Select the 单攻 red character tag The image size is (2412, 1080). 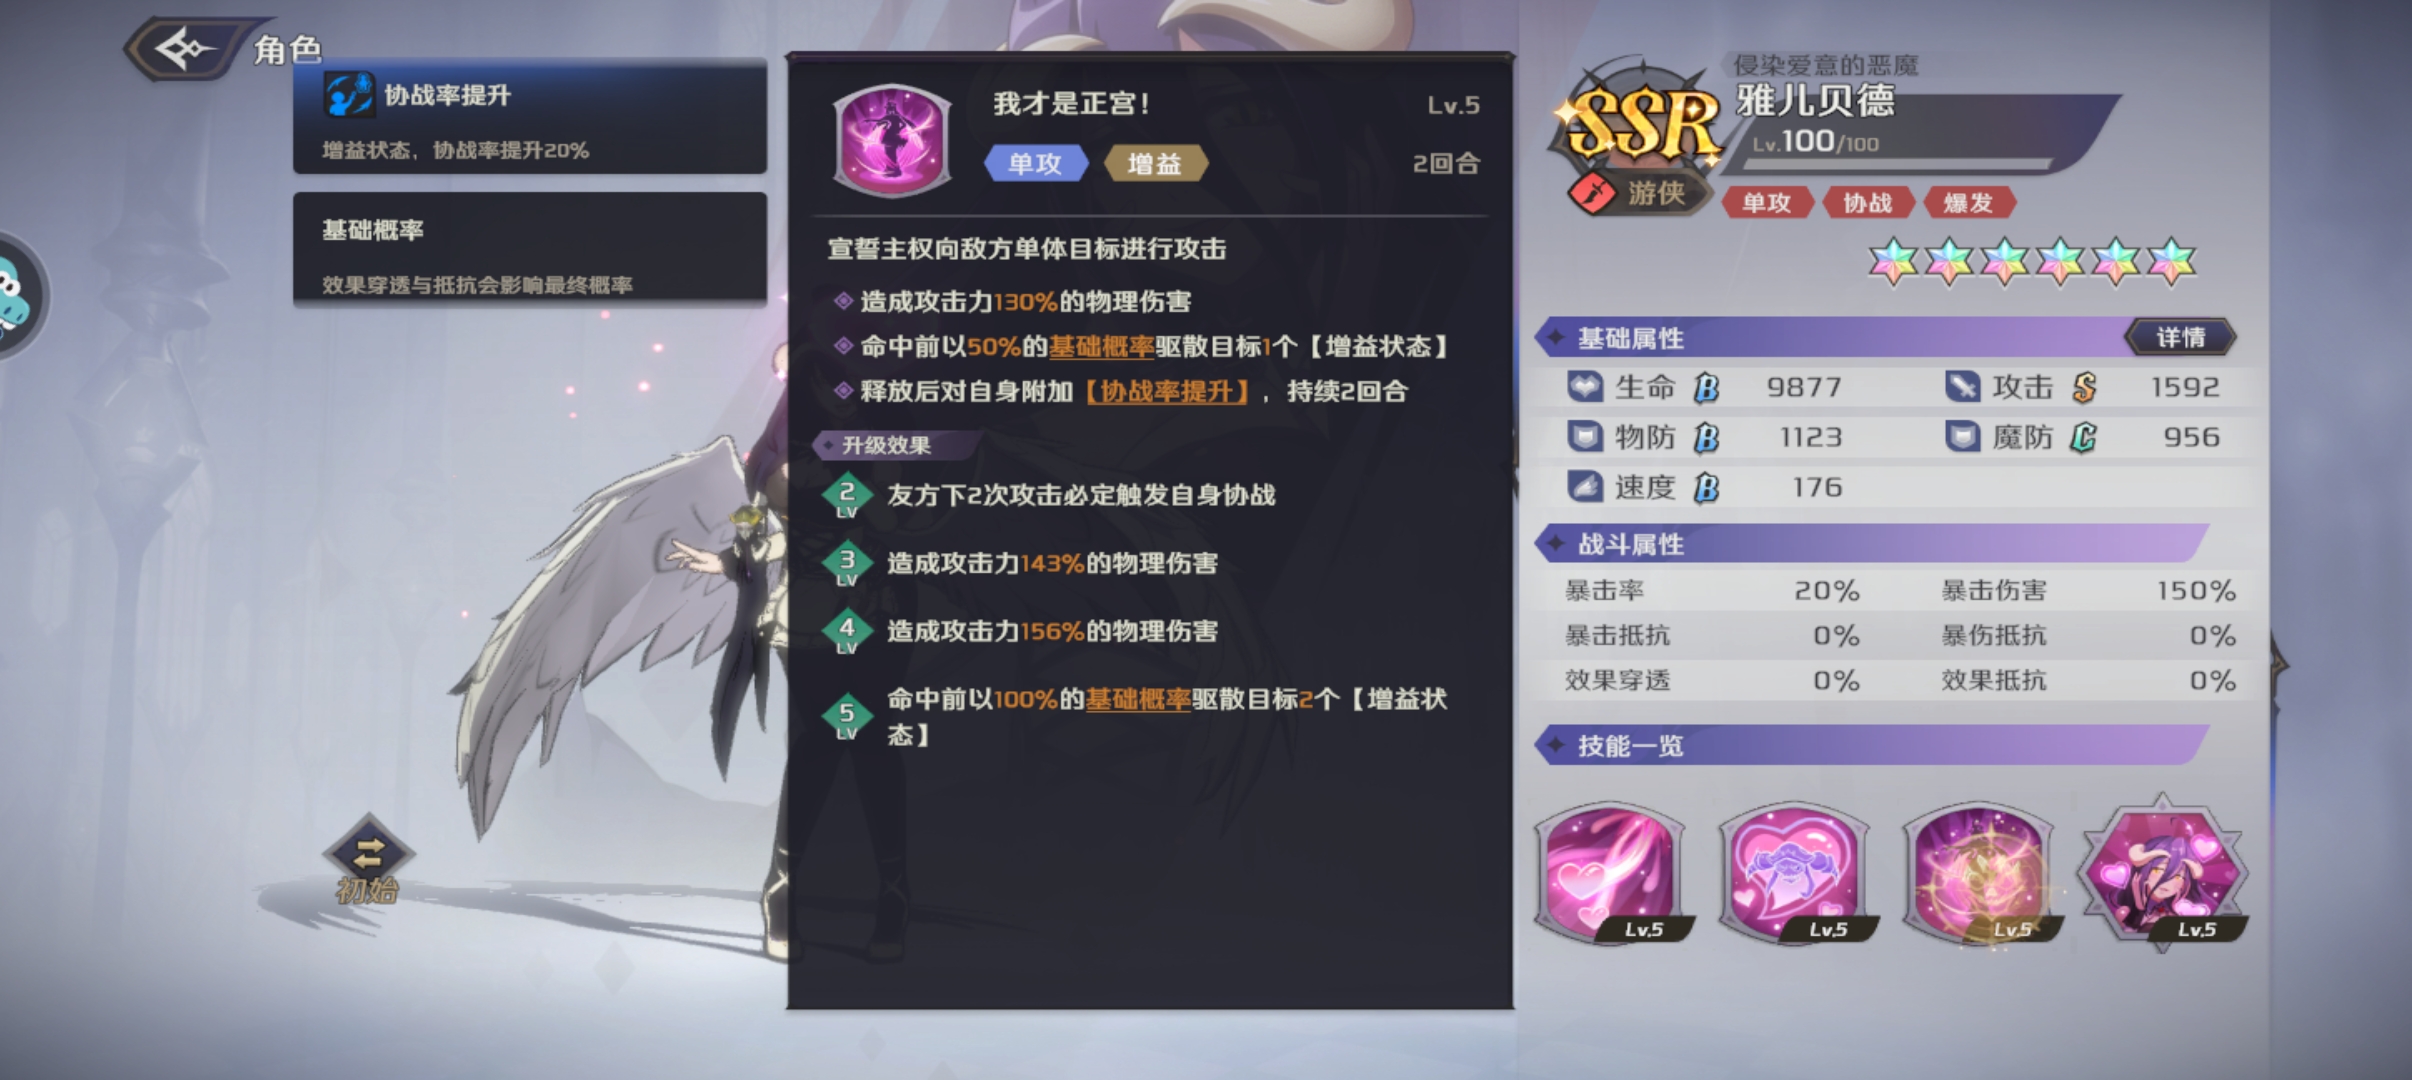coord(1768,203)
